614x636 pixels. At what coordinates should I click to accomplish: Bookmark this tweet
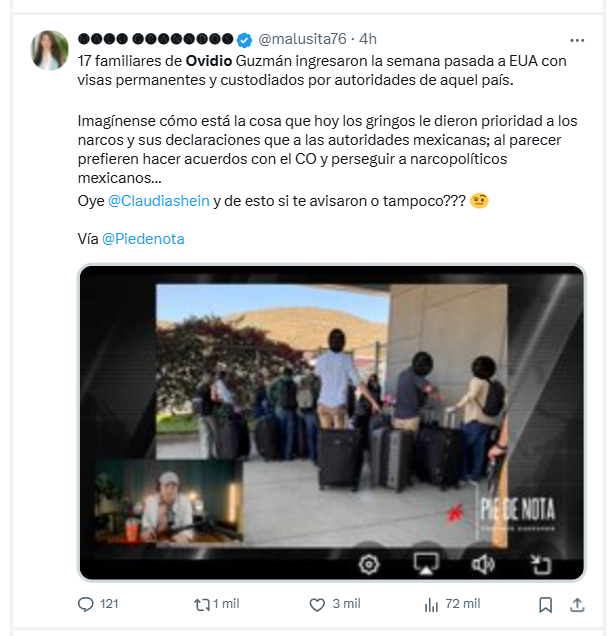coord(545,605)
